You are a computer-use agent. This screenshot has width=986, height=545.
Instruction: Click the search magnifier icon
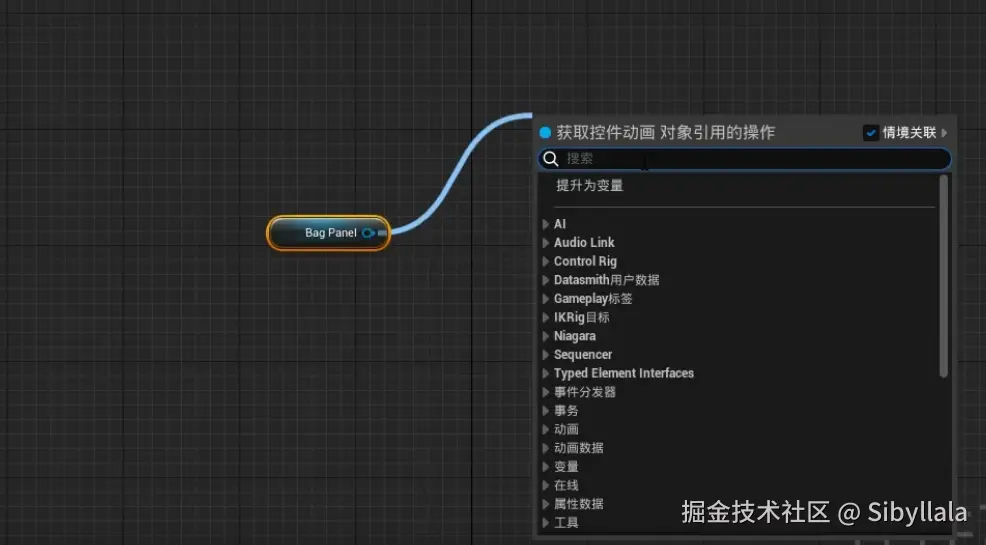pyautogui.click(x=551, y=159)
